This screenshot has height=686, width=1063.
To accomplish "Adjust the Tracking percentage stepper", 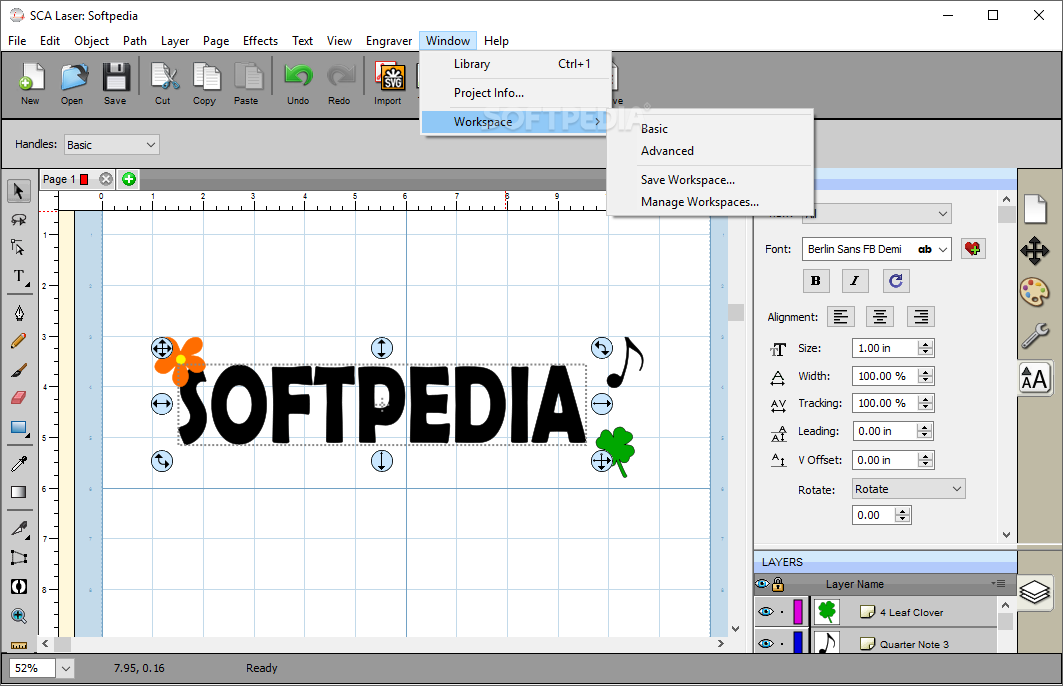I will pyautogui.click(x=925, y=403).
